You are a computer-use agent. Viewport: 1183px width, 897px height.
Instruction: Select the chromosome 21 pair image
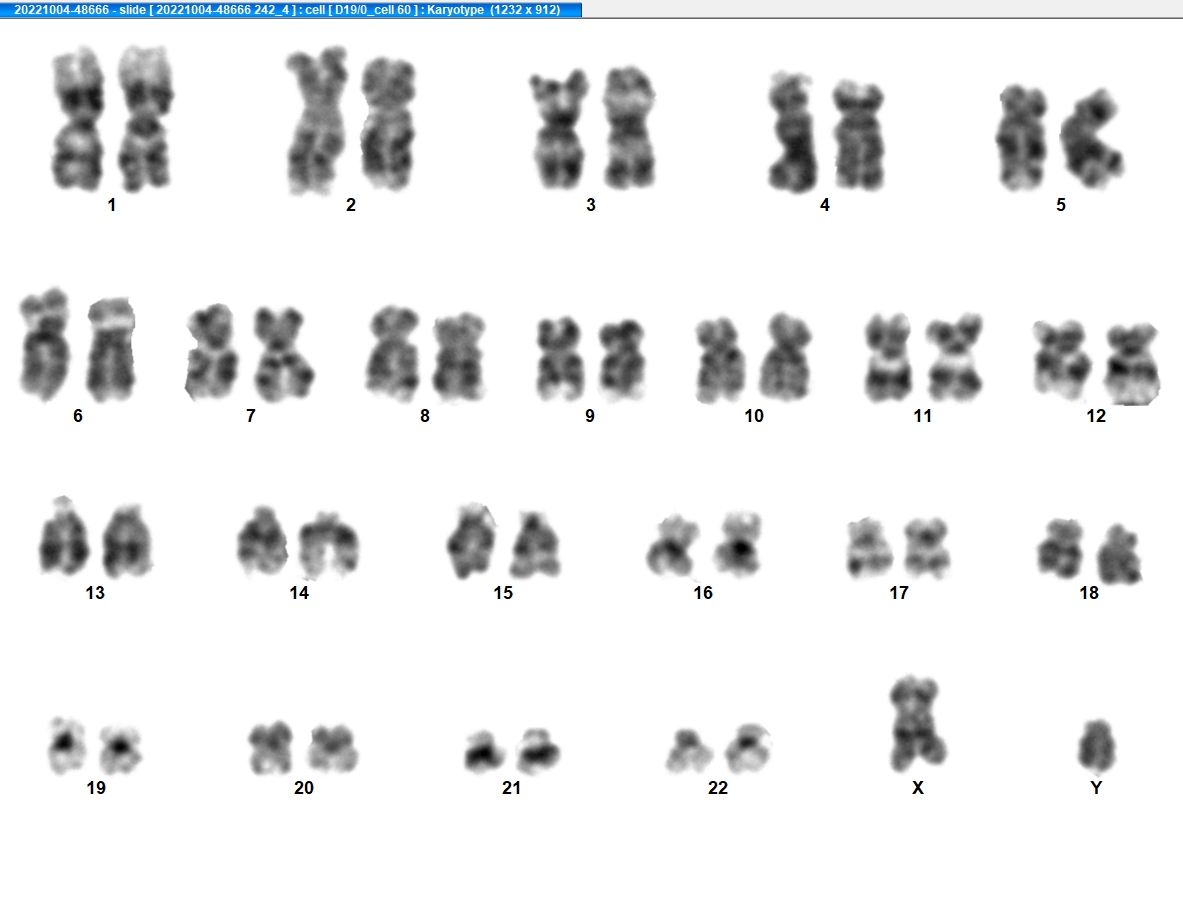click(512, 751)
